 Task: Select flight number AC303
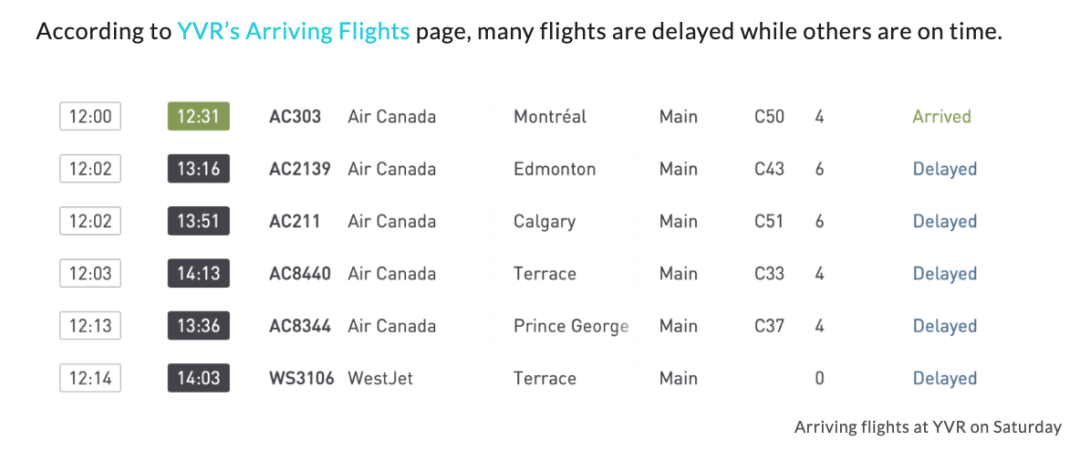click(x=295, y=117)
